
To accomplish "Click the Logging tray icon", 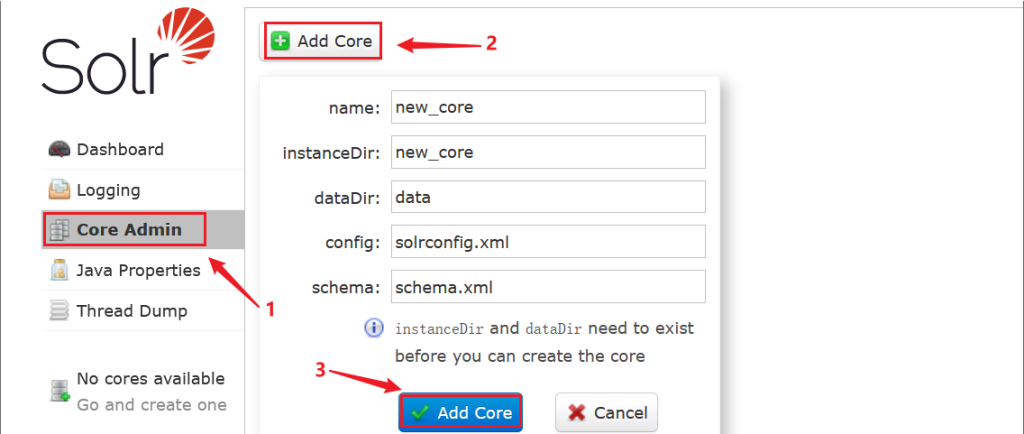I will pyautogui.click(x=59, y=191).
